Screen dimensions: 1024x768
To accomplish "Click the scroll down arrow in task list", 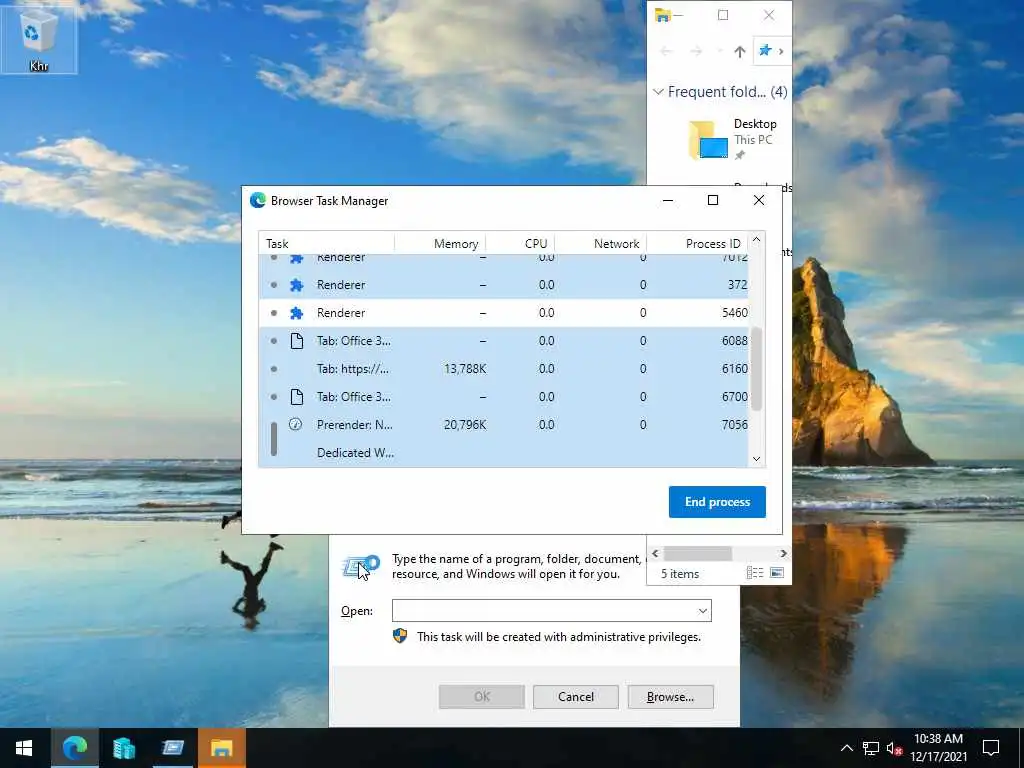I will tap(756, 459).
